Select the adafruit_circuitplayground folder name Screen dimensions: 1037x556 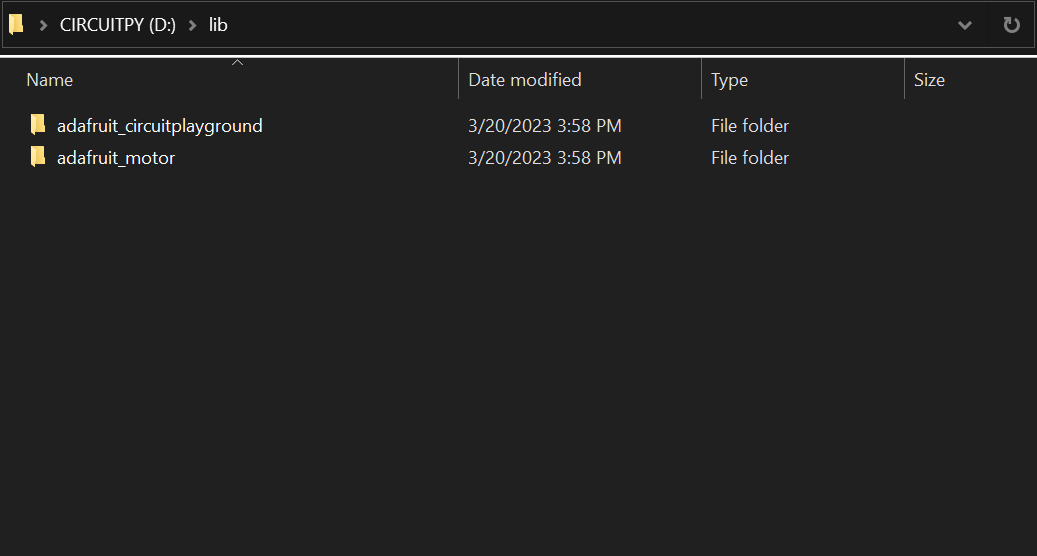160,126
